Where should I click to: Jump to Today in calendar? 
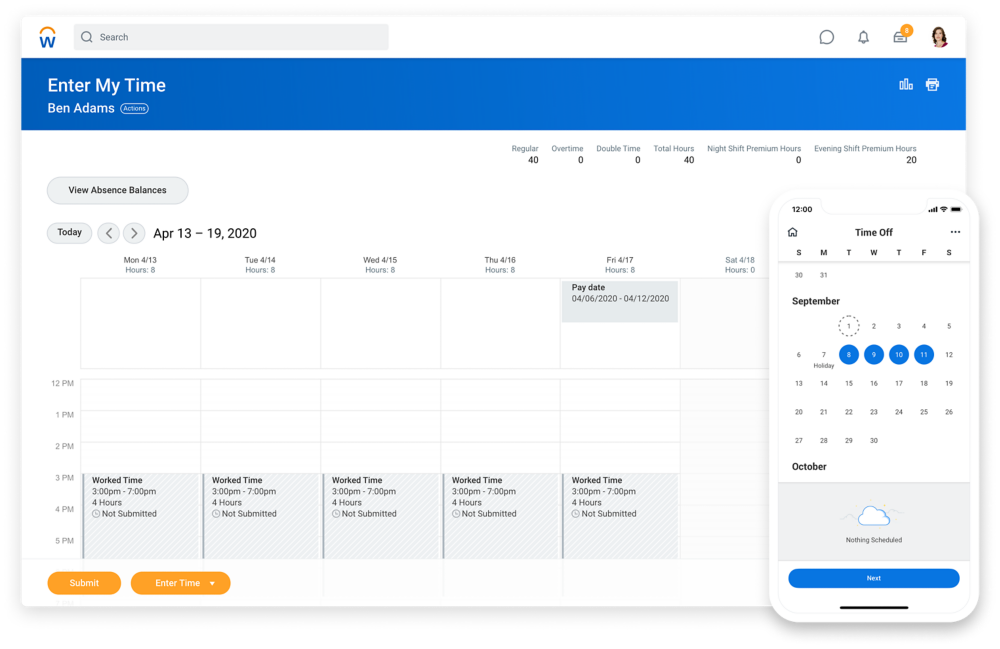(69, 233)
